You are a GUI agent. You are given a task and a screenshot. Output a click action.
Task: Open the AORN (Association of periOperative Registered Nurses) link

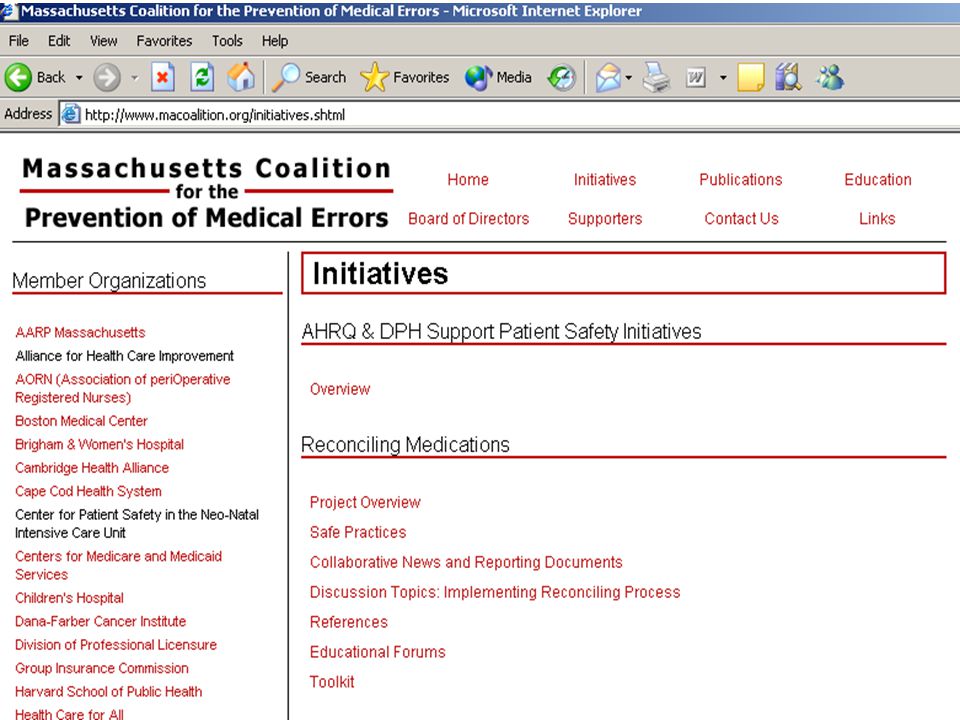tap(122, 388)
